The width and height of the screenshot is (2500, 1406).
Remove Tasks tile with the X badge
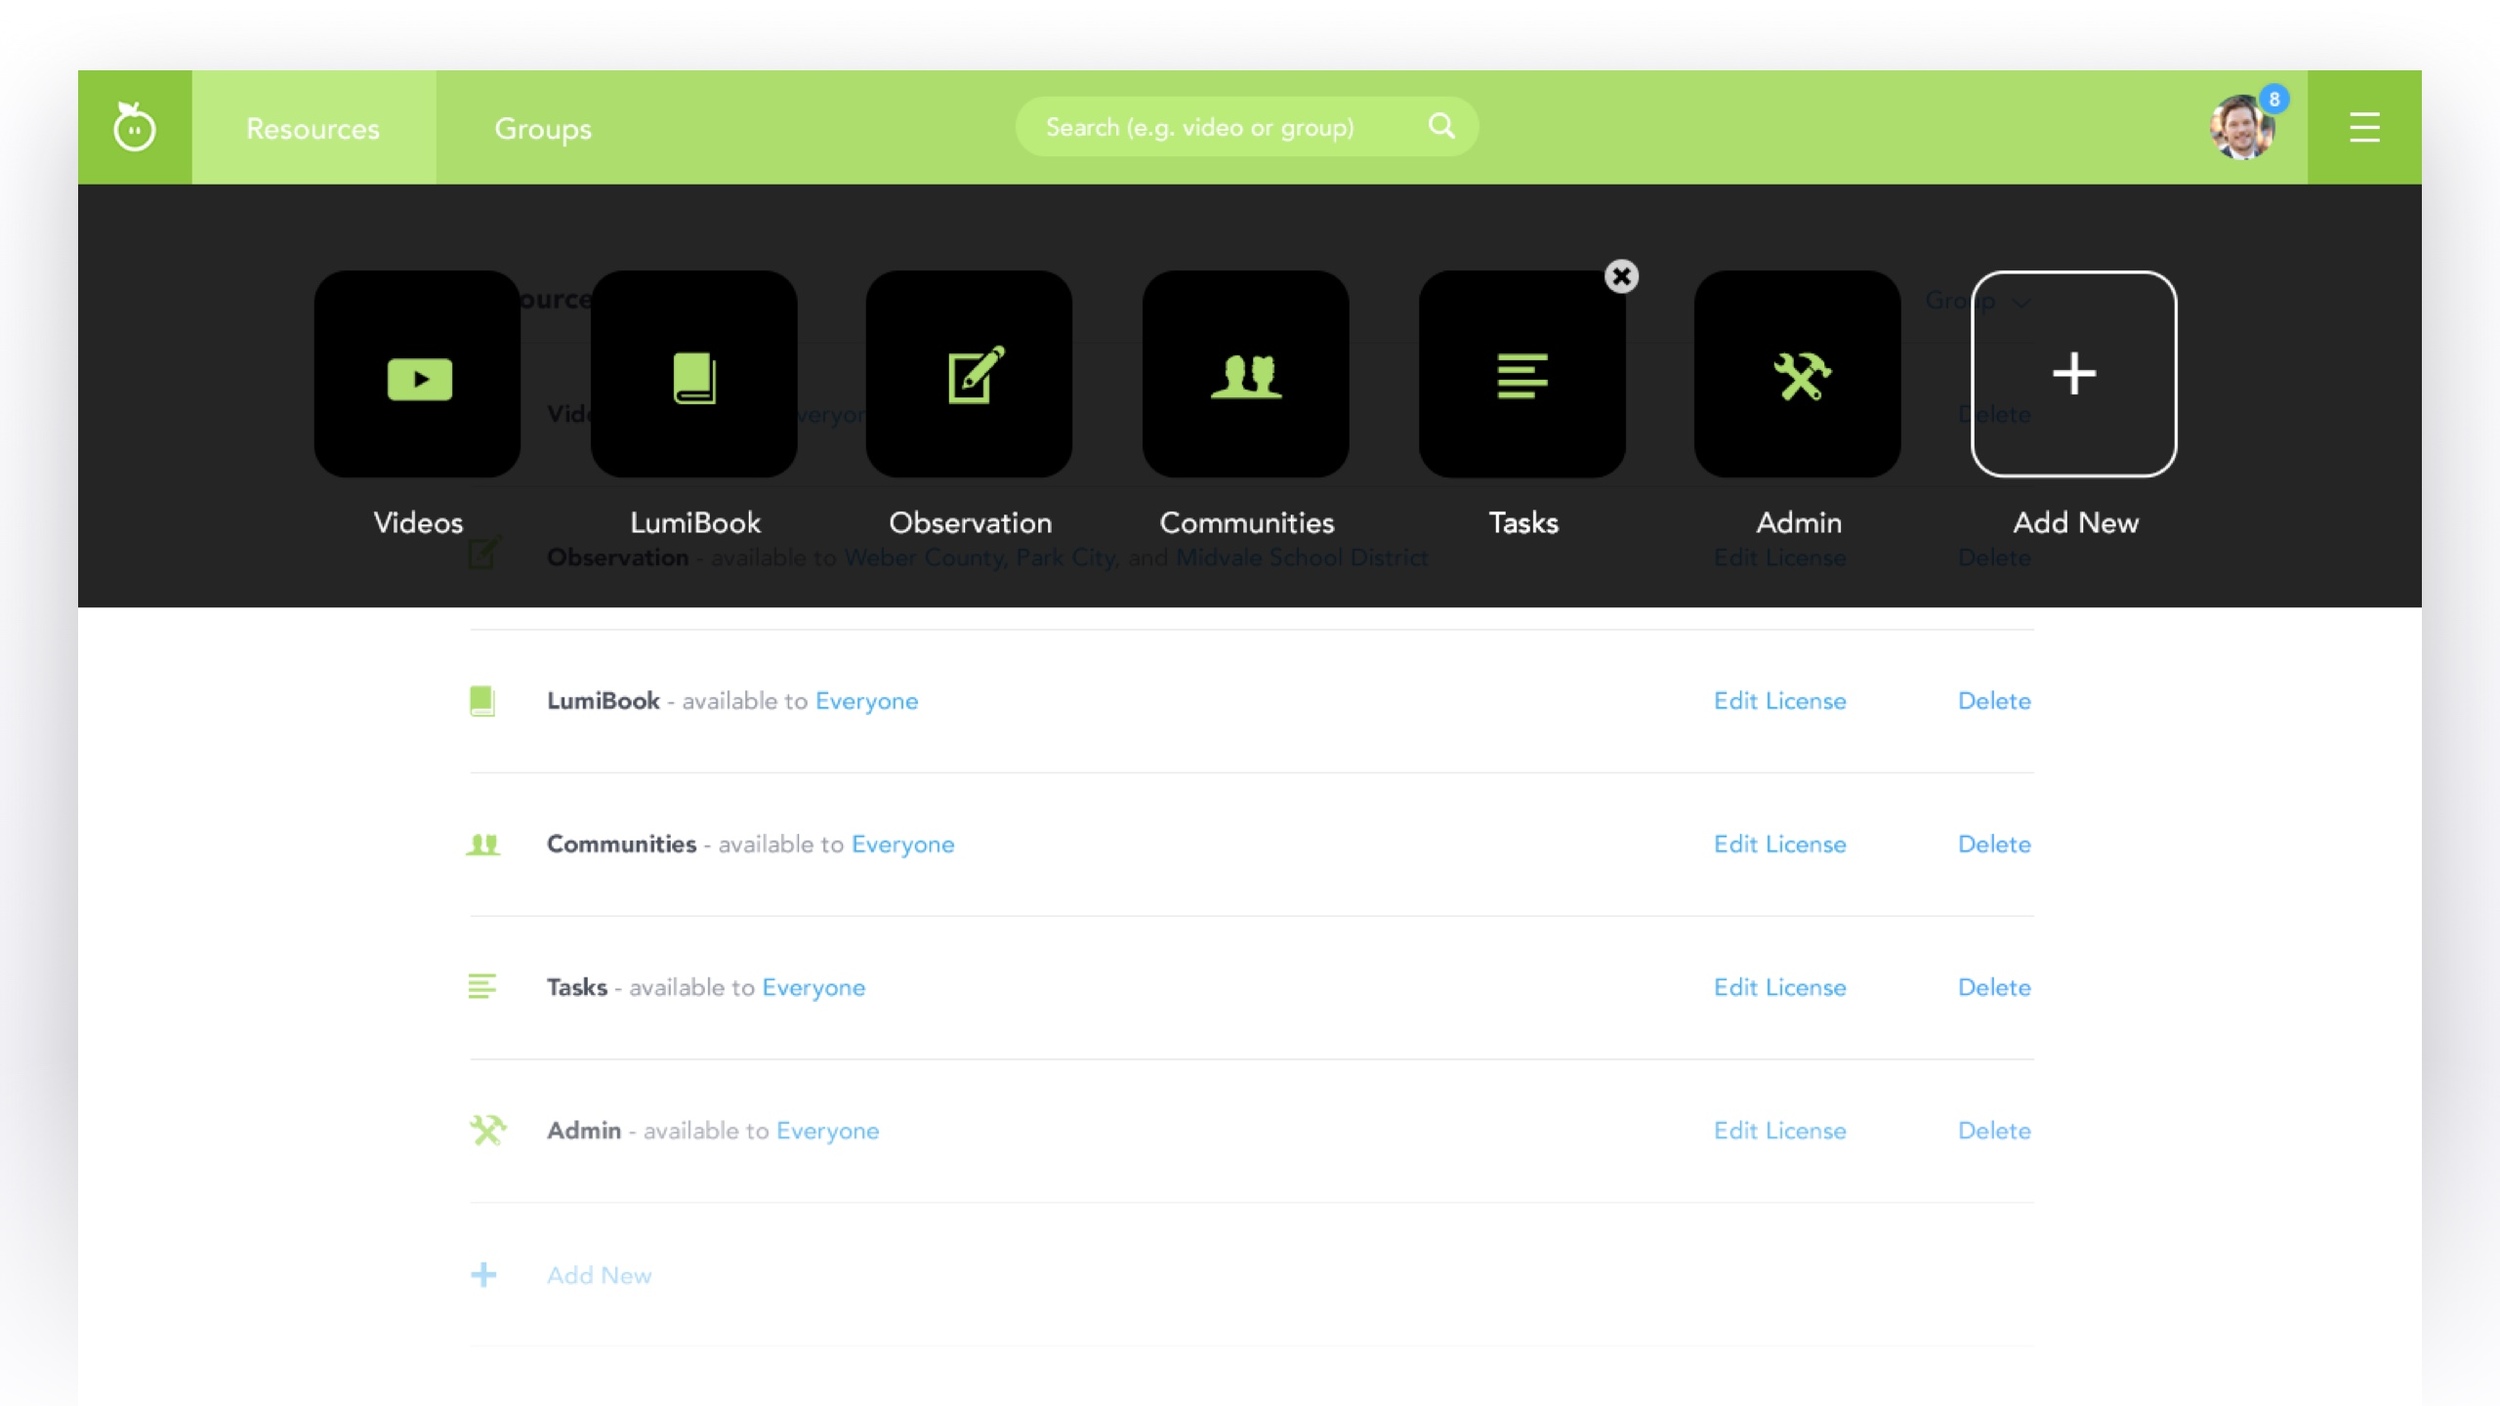coord(1621,276)
